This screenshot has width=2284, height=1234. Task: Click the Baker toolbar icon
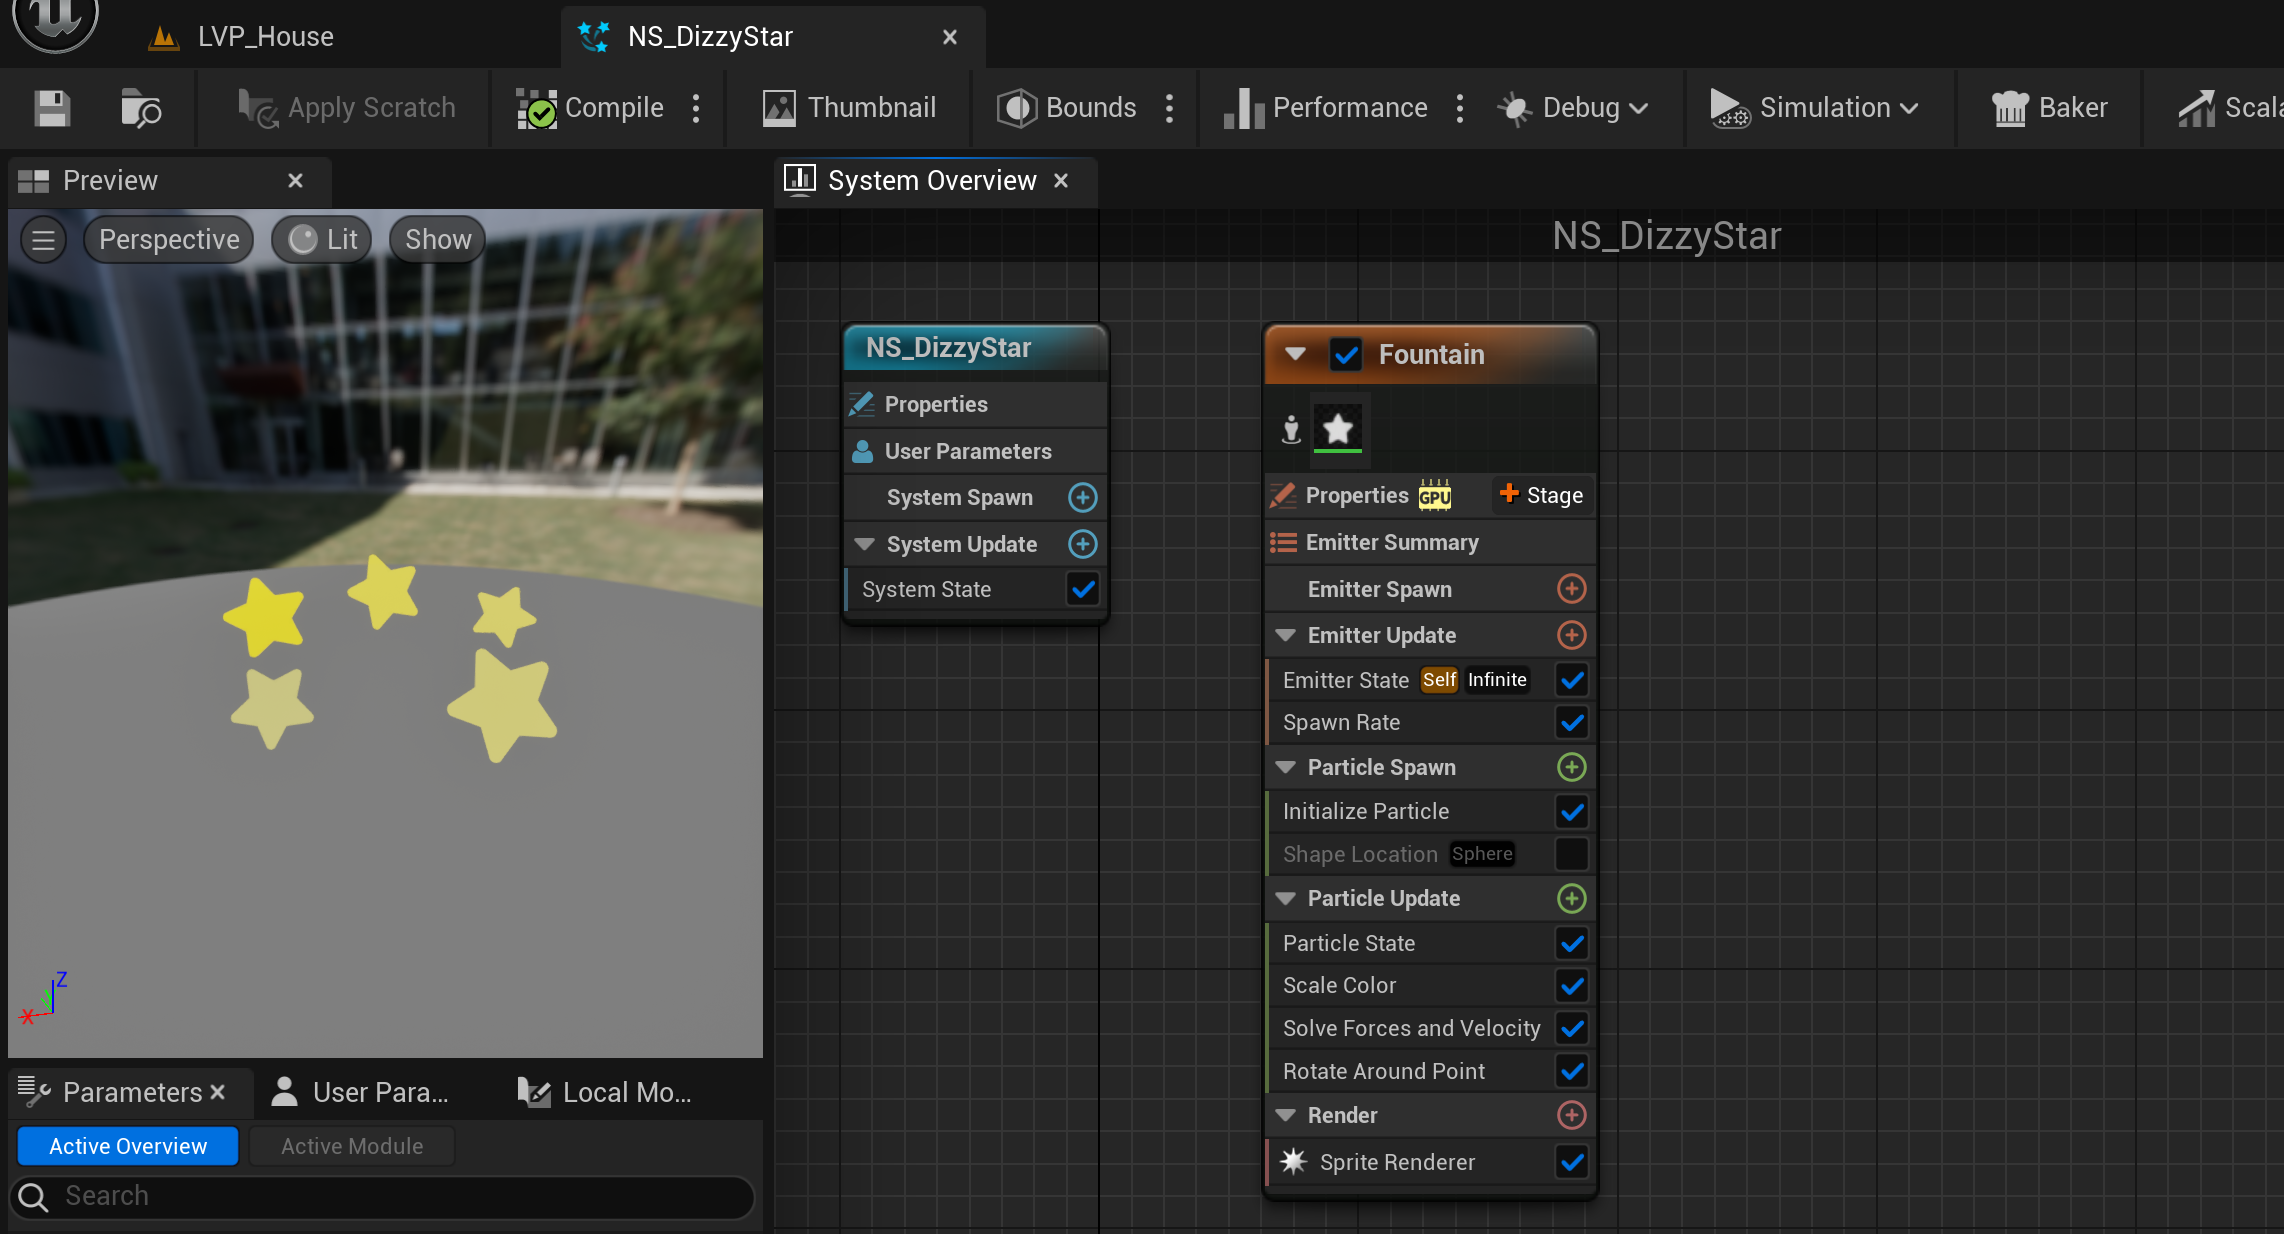click(x=2009, y=108)
